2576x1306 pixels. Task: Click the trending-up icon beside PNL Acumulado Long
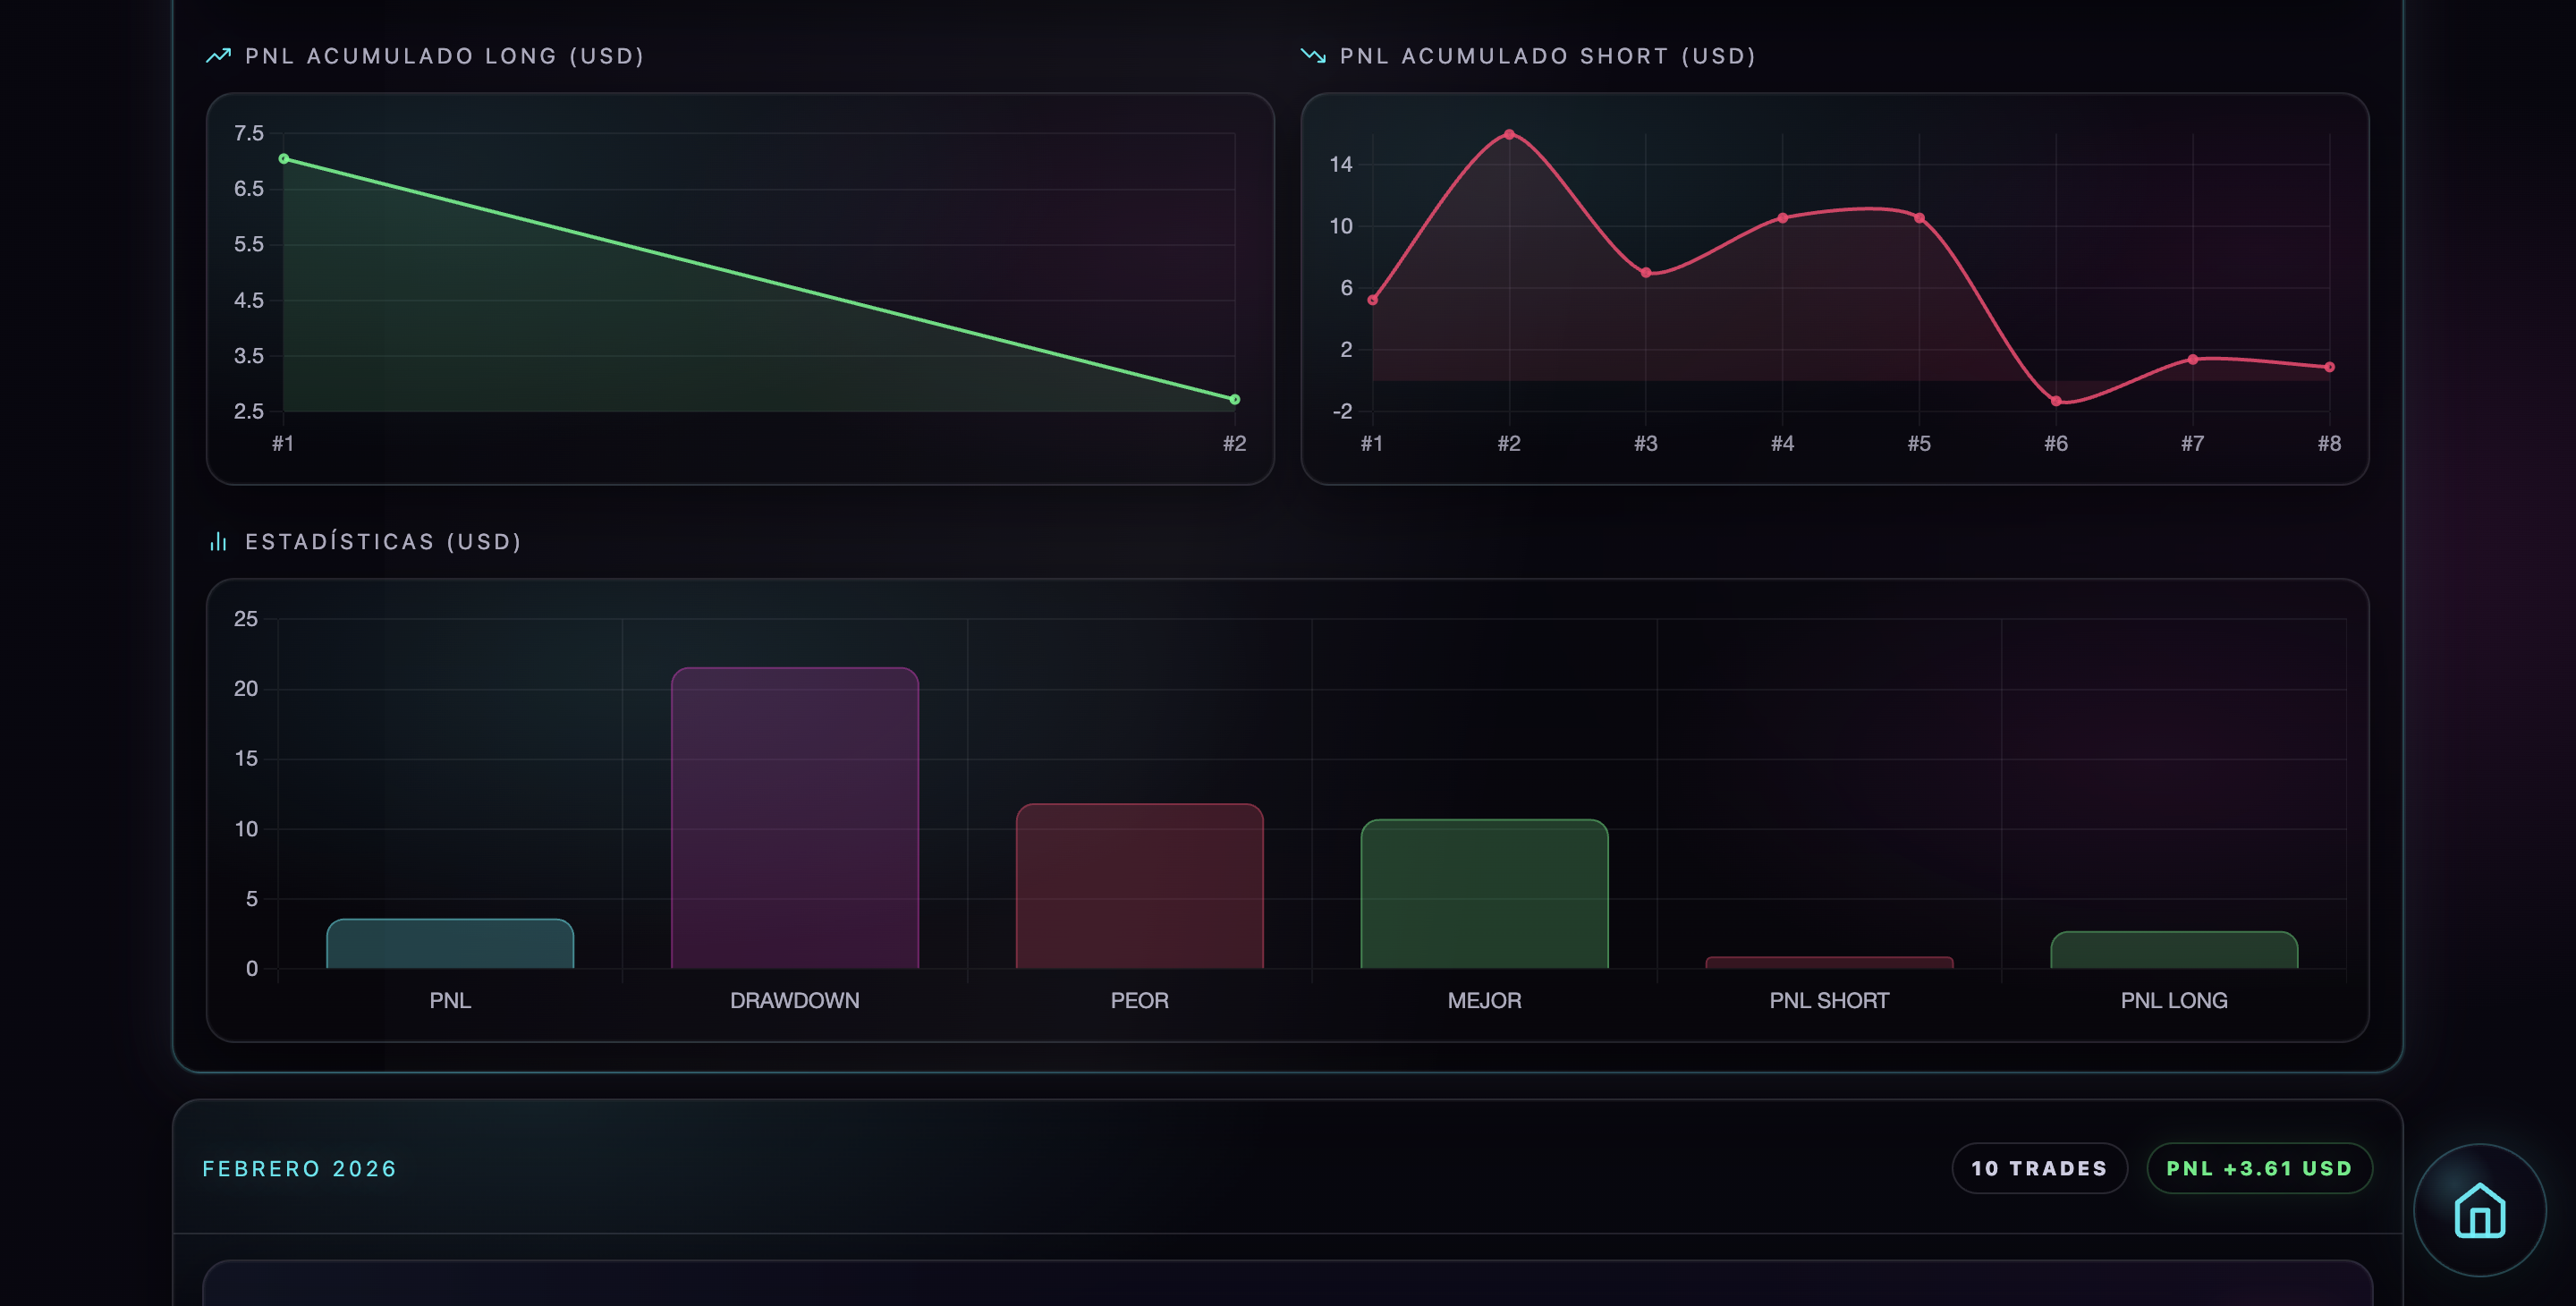[x=218, y=56]
